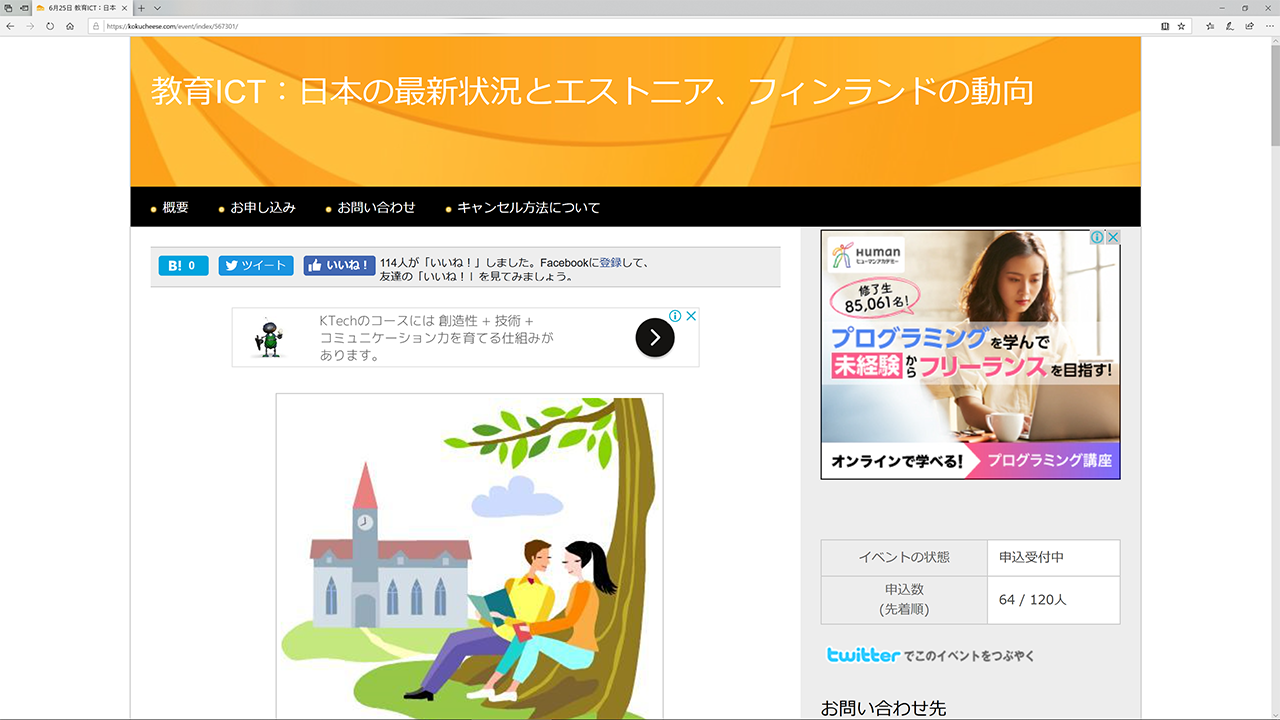Click the お問い合わせ先 heading
Screen dimensions: 1280x720
coord(883,708)
